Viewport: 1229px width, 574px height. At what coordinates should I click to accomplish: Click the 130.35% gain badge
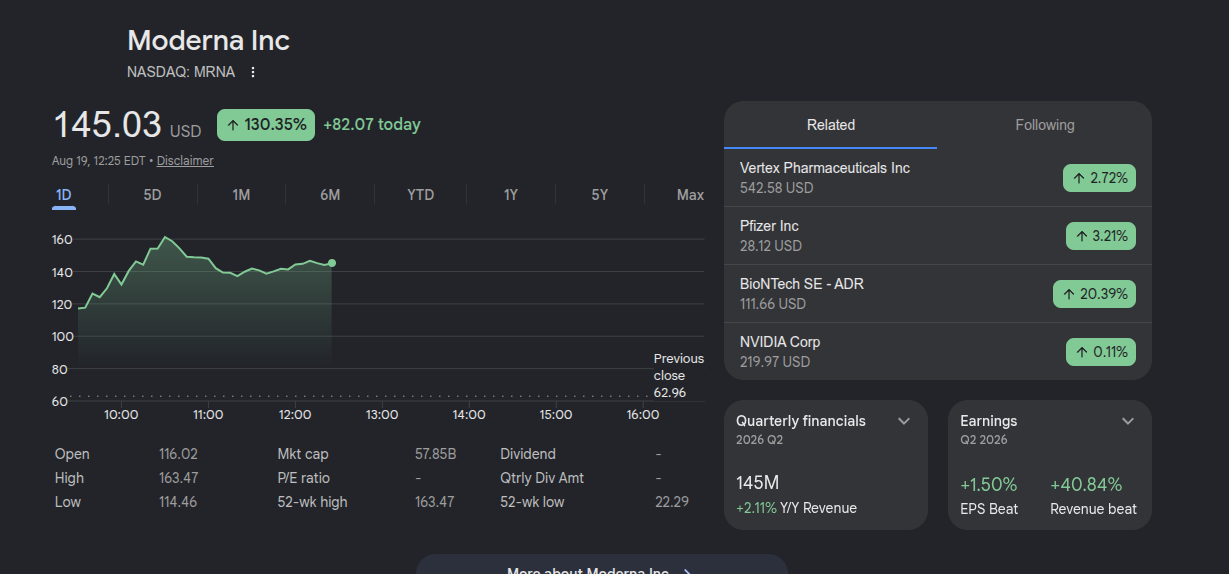[266, 125]
